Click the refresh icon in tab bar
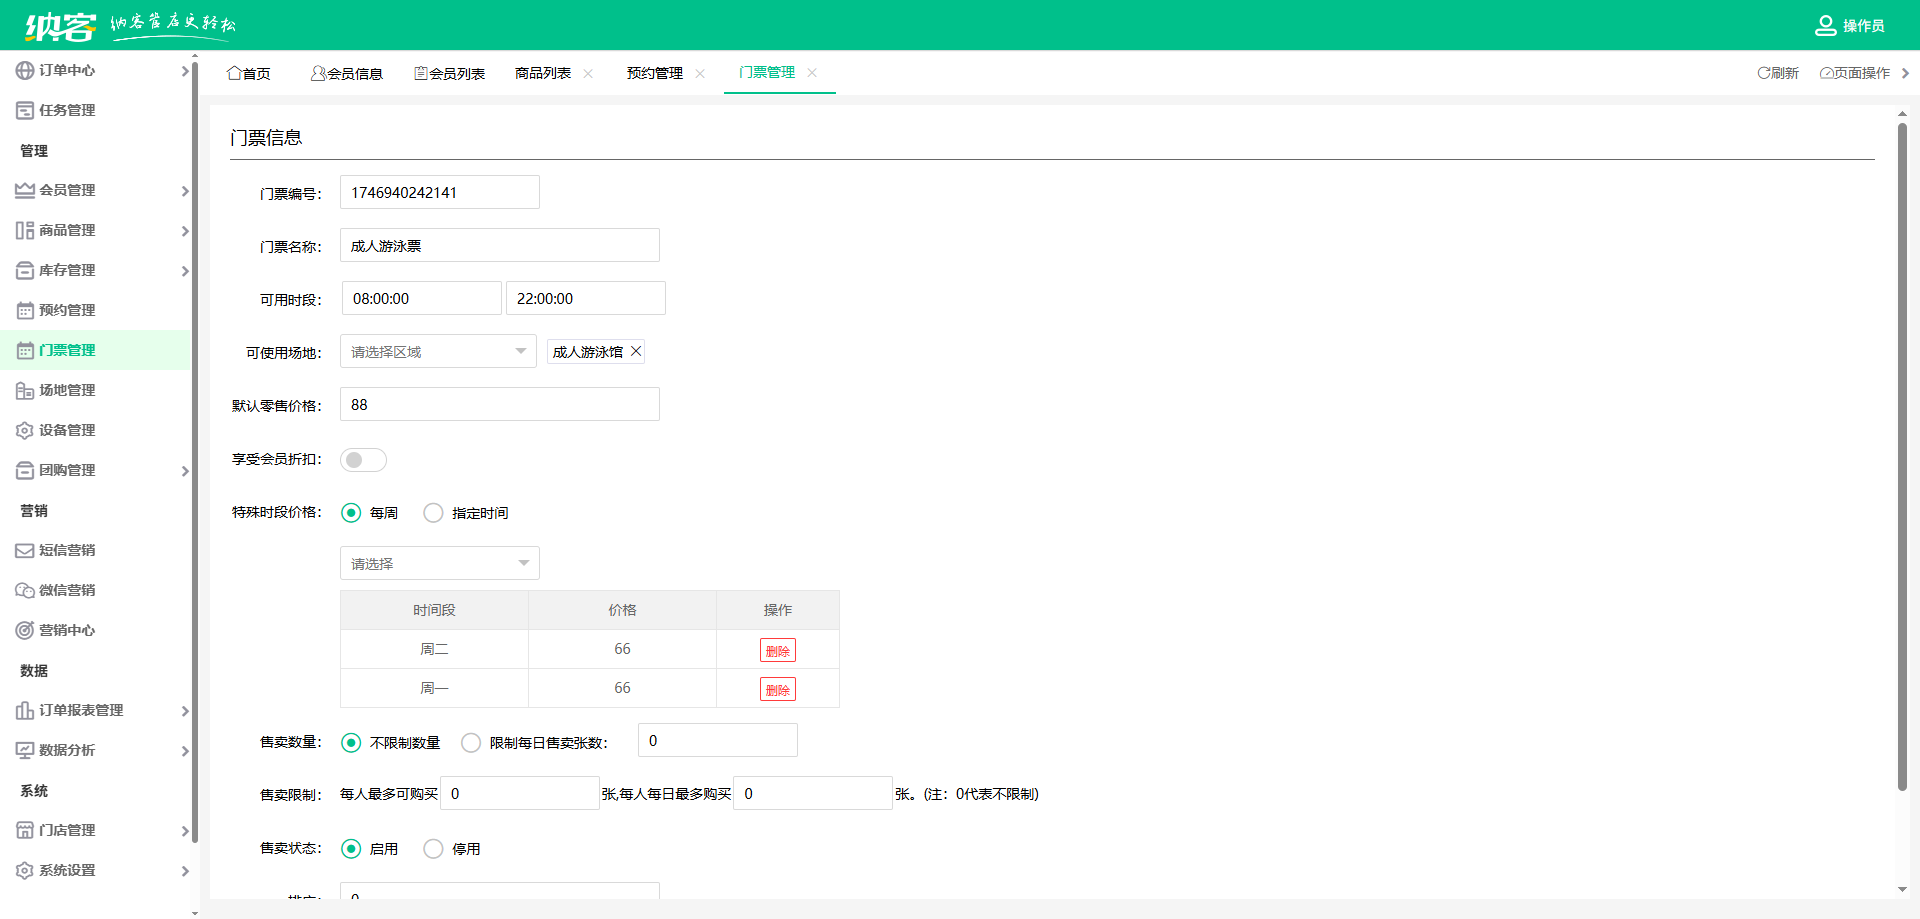The image size is (1920, 919). [x=1764, y=73]
